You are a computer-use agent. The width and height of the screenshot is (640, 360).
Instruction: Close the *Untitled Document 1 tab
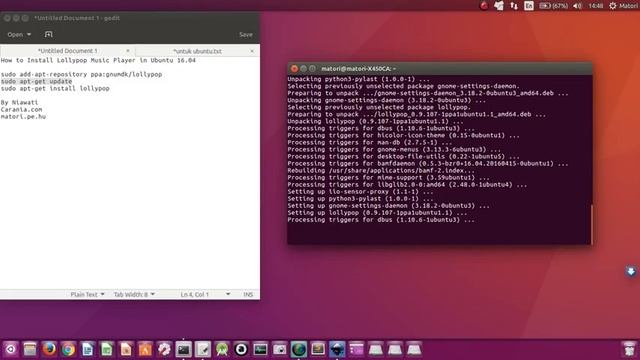pyautogui.click(x=128, y=51)
